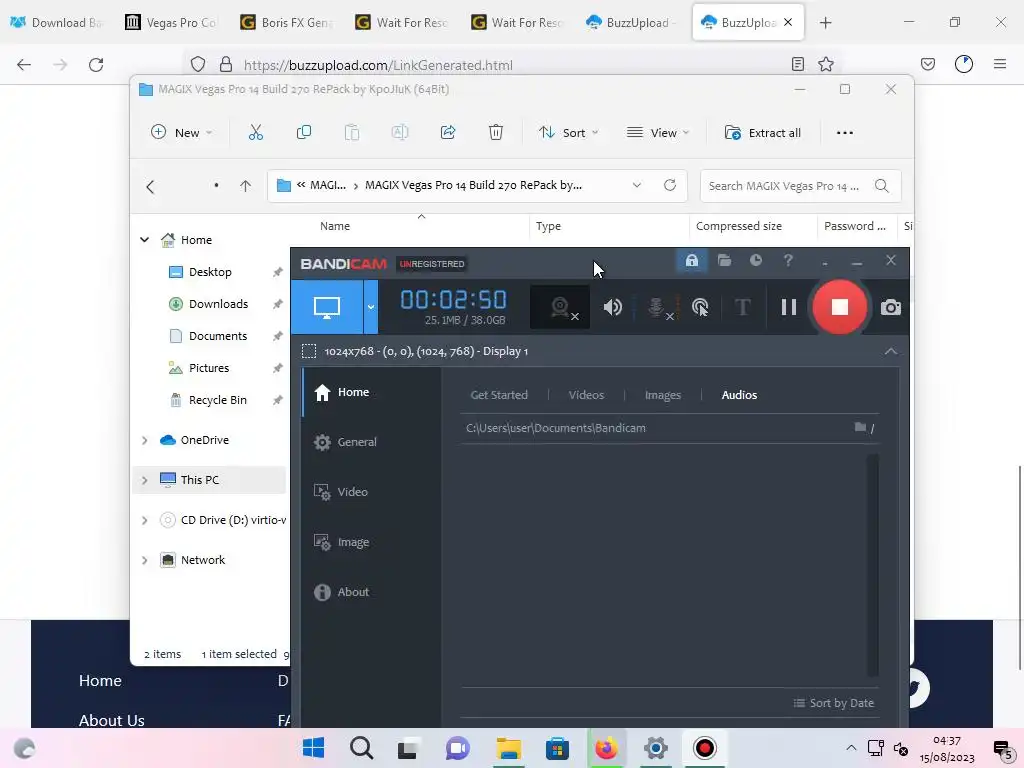Switch to the Videos tab
The width and height of the screenshot is (1024, 768).
(x=586, y=395)
